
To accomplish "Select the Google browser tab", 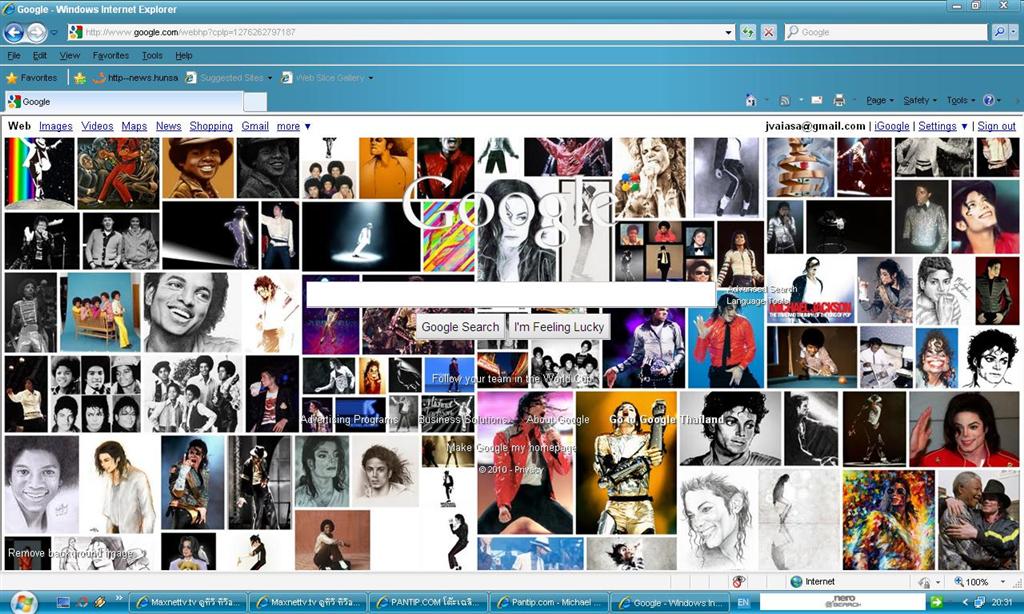I will pos(124,101).
